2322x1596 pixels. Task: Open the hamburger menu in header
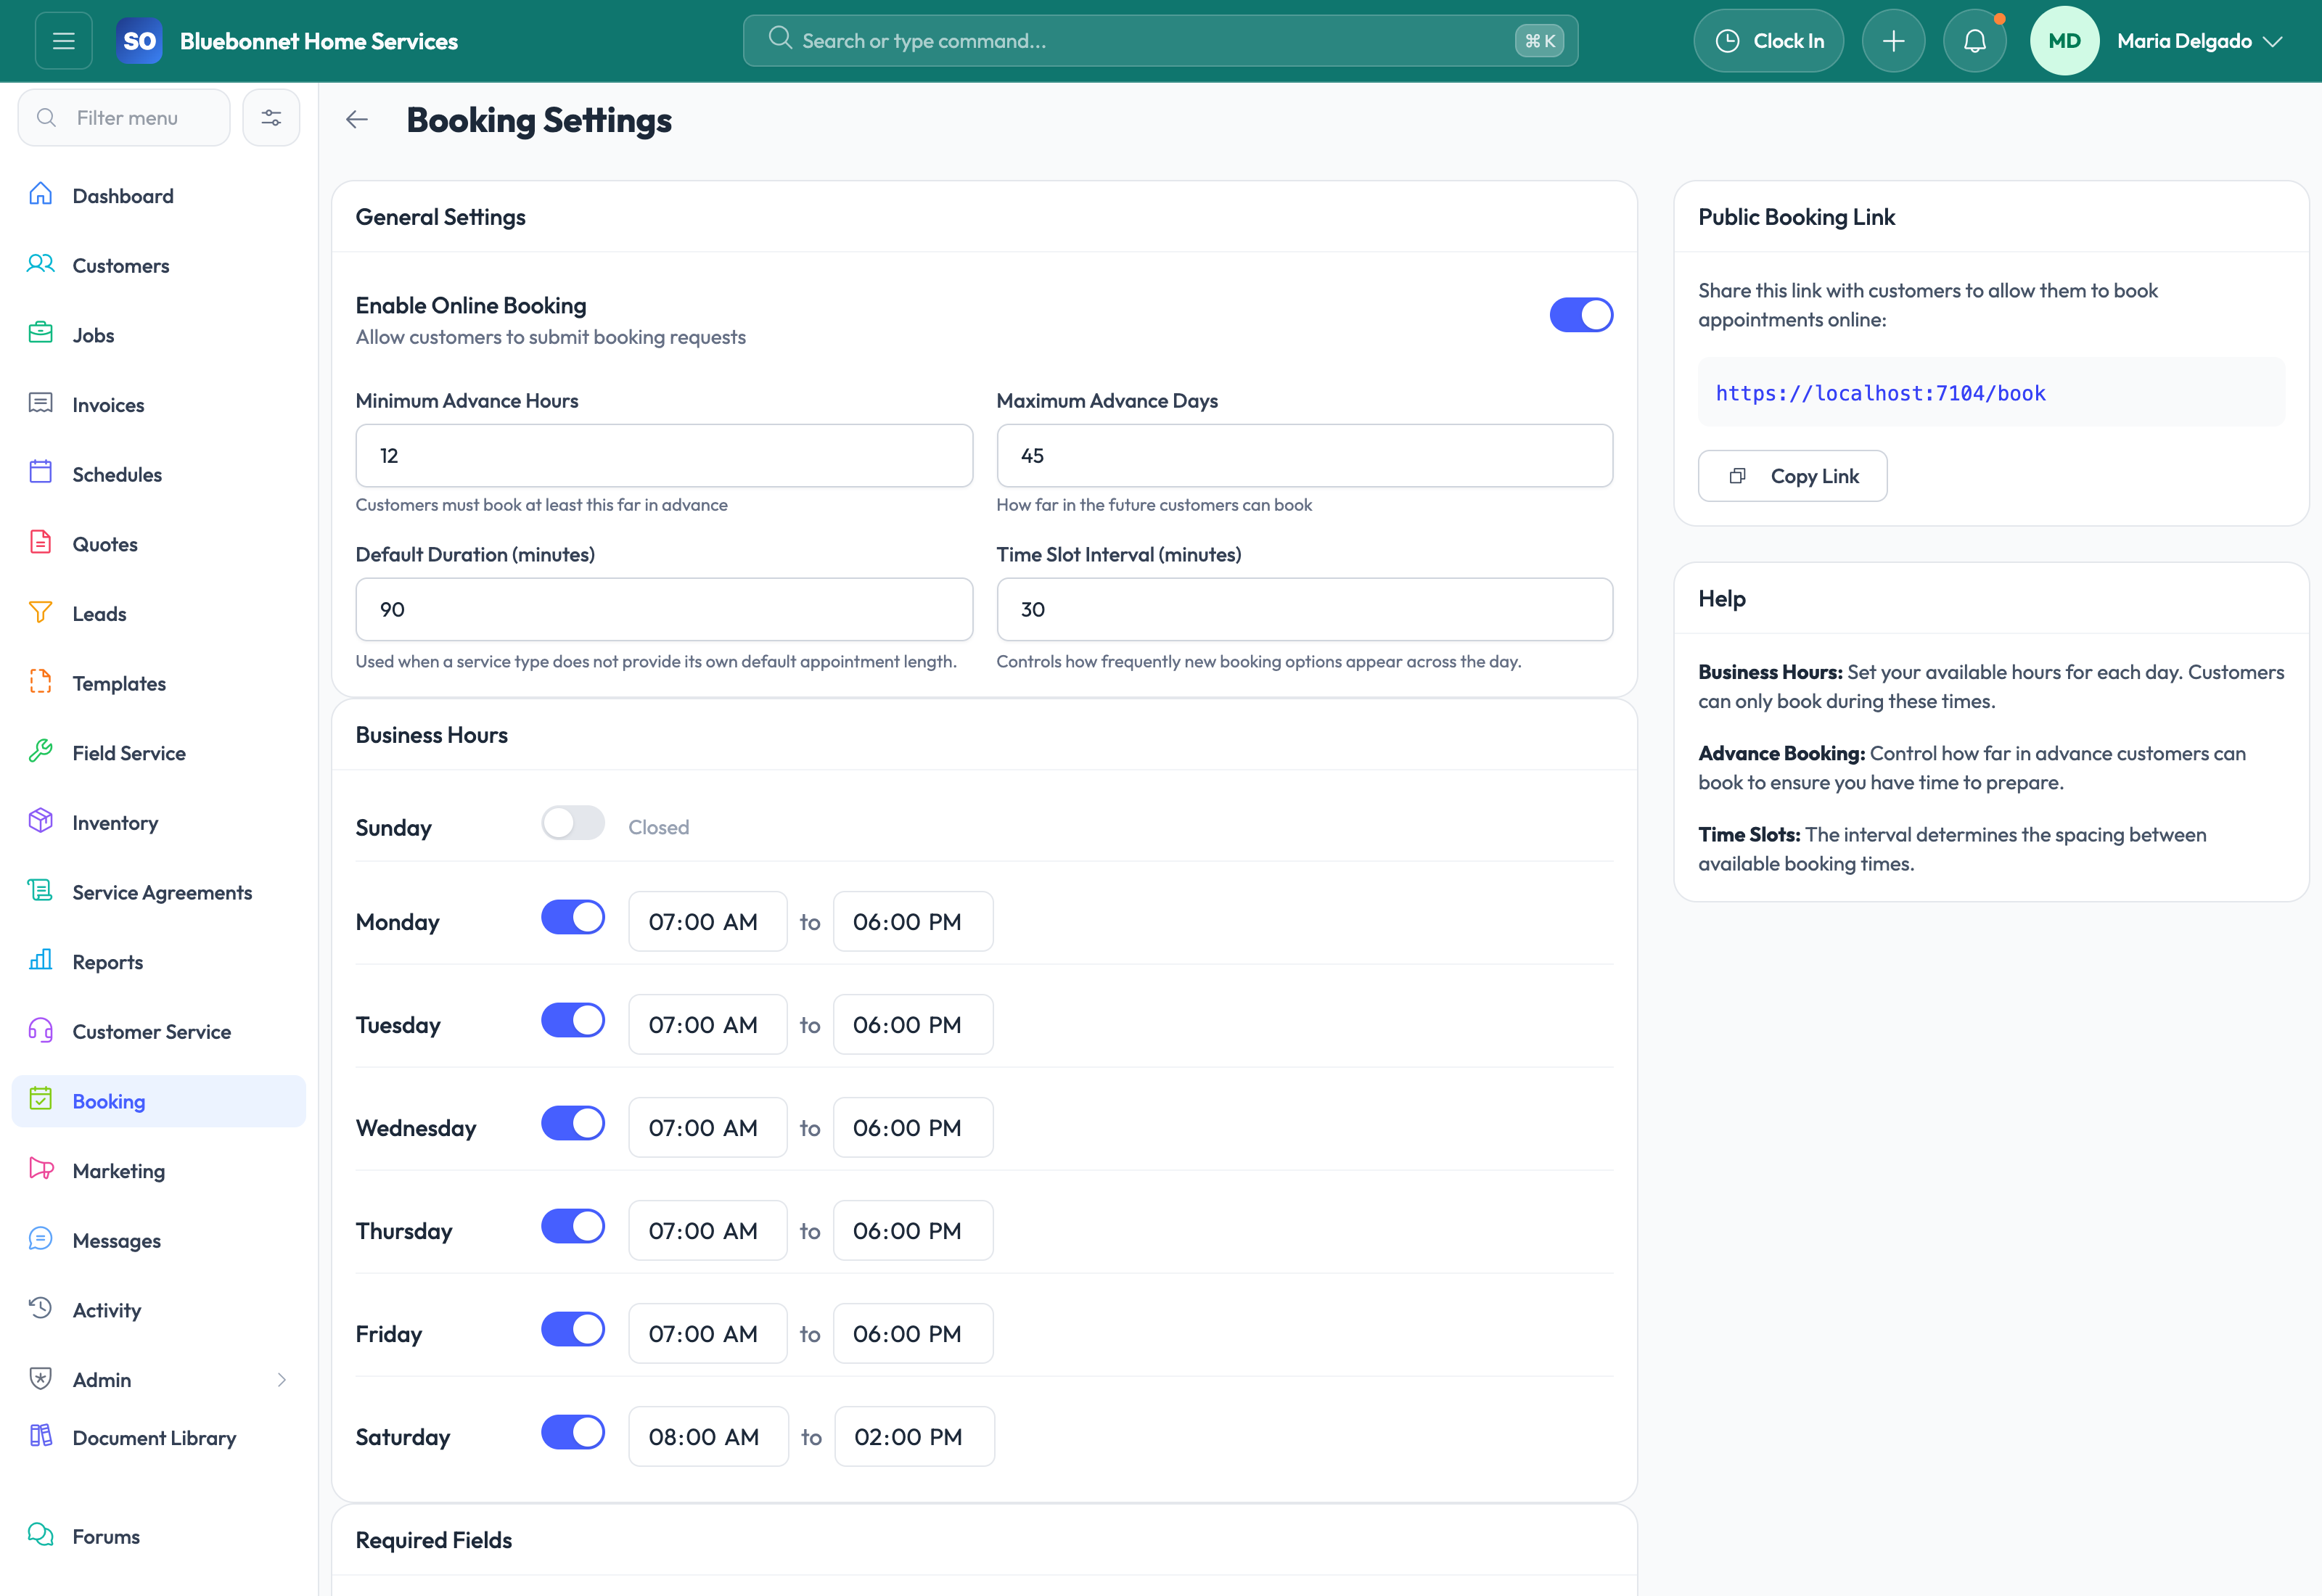tap(64, 41)
